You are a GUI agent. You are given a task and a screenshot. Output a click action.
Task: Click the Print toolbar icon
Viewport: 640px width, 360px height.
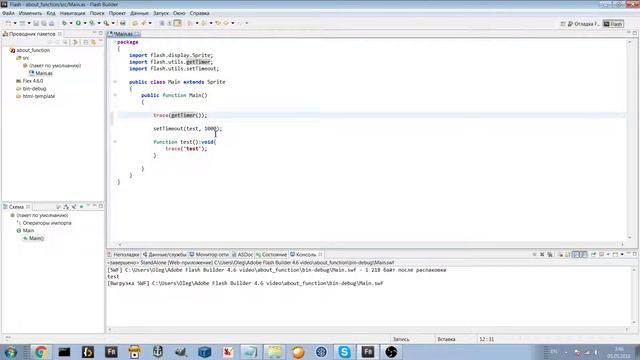pos(51,23)
